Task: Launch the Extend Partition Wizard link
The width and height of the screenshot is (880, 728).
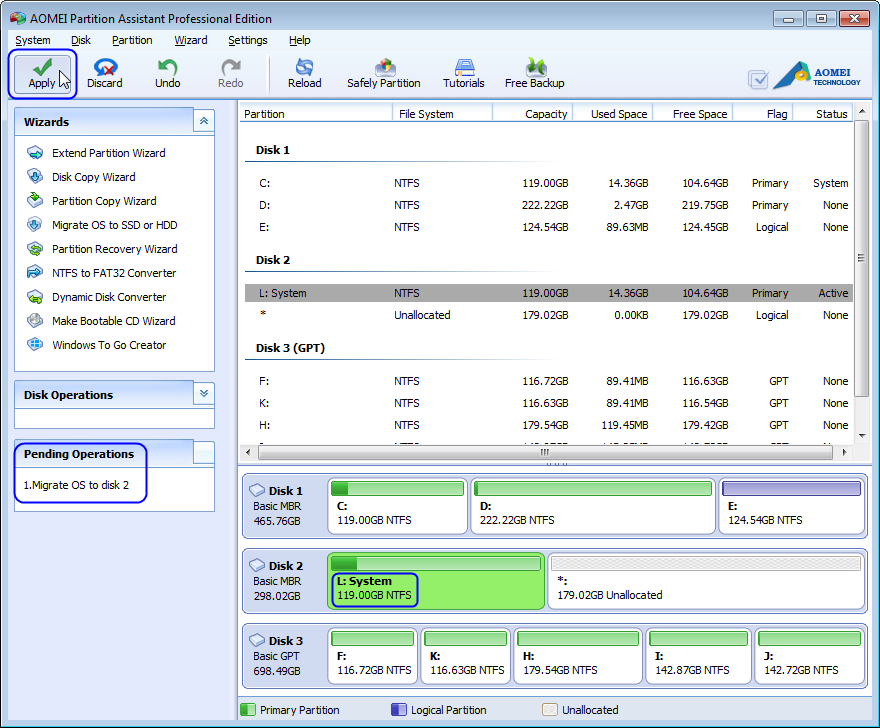Action: pos(108,153)
